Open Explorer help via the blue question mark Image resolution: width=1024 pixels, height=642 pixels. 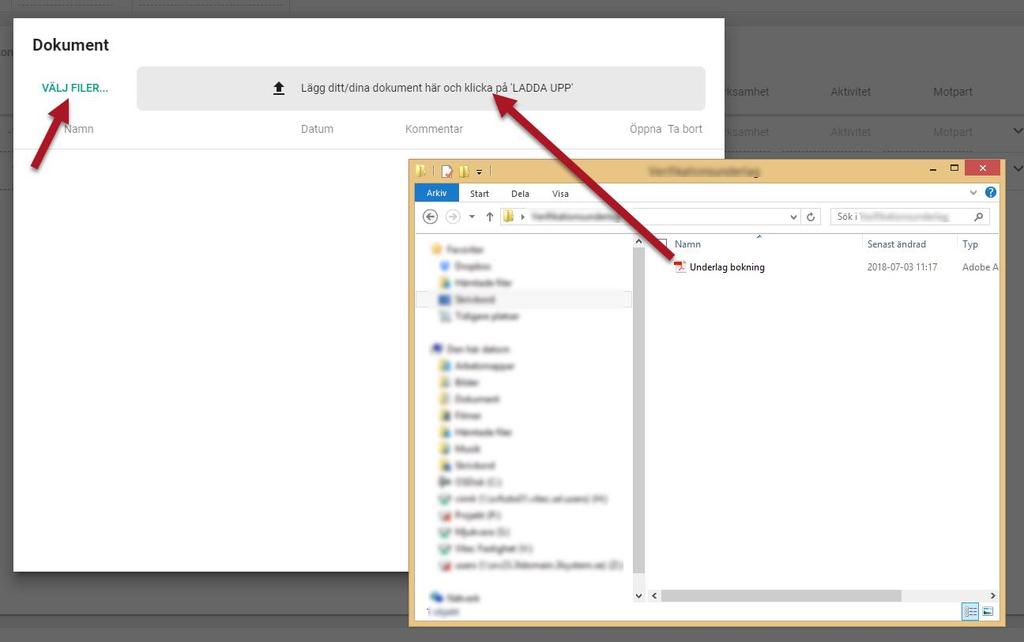click(991, 193)
